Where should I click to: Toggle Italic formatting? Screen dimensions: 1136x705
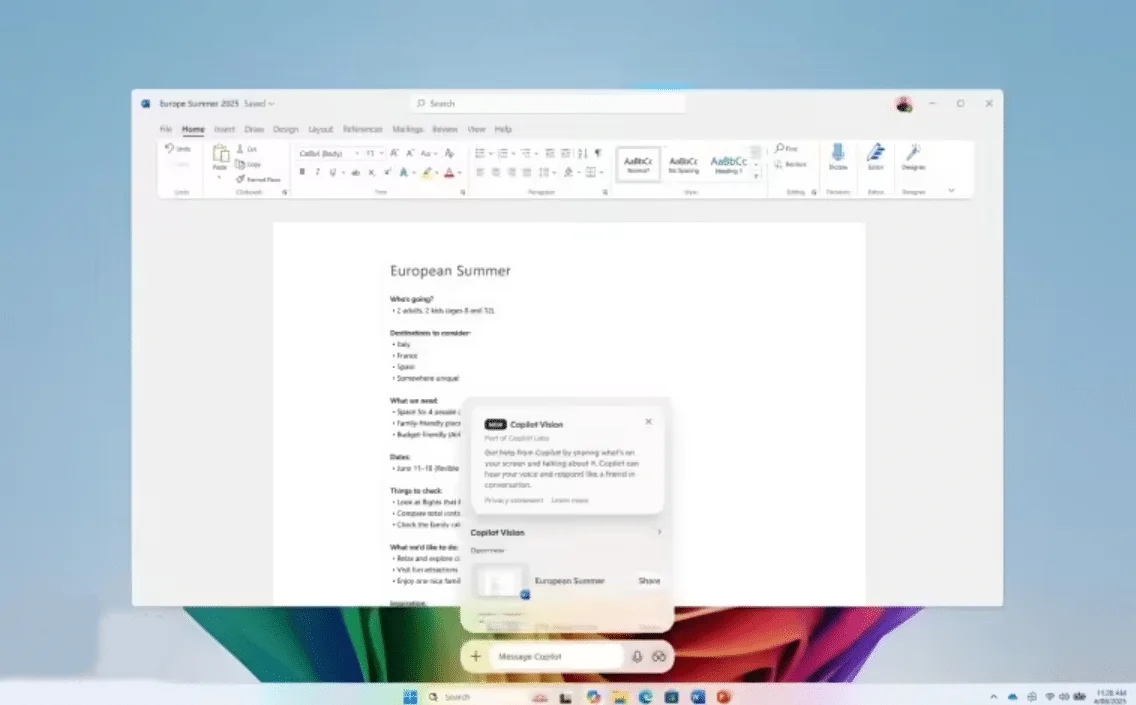point(317,172)
